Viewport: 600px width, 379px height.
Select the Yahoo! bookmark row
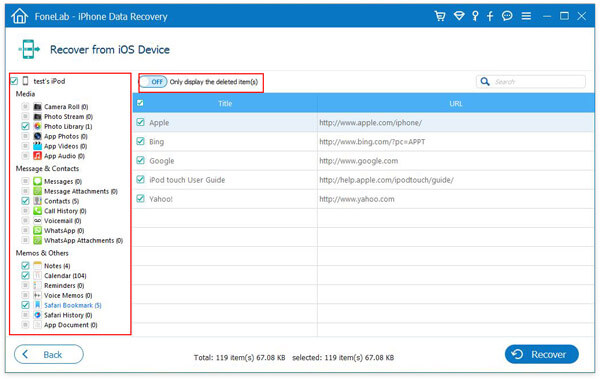(x=363, y=199)
